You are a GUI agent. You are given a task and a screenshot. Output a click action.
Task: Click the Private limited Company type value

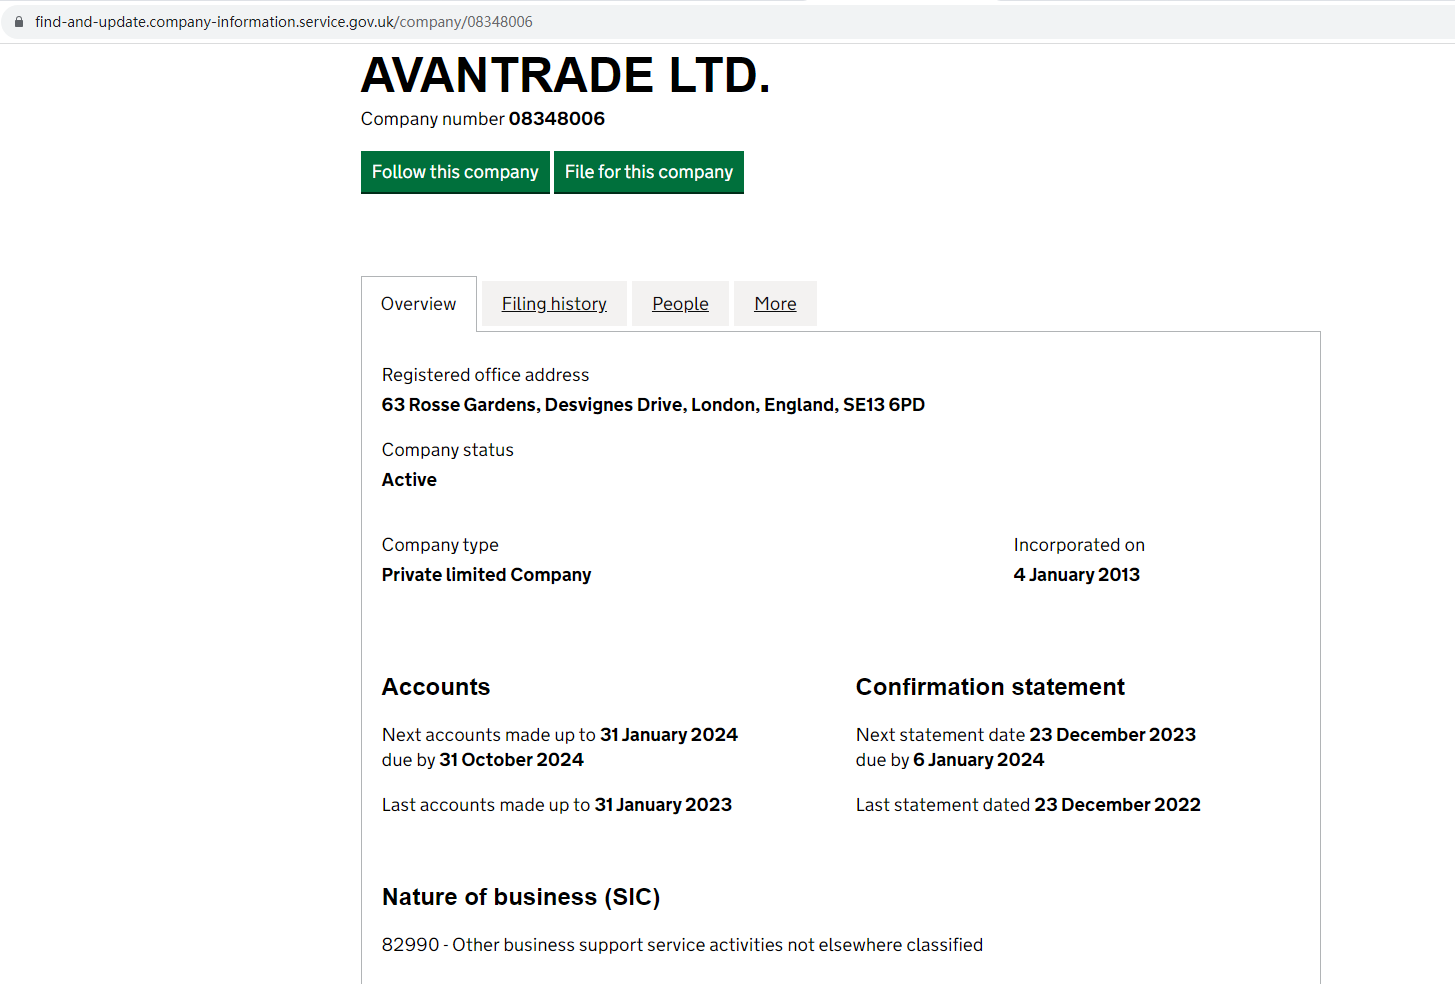486,575
